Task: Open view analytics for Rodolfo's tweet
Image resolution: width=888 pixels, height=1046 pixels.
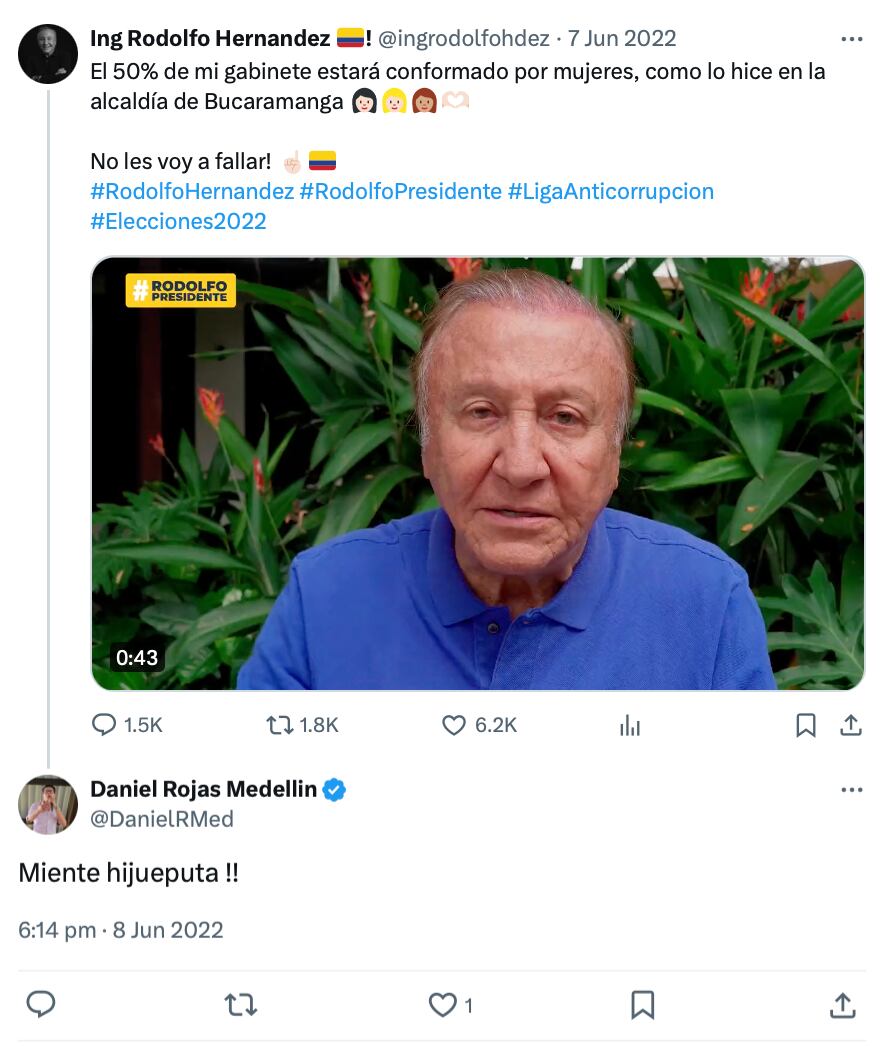Action: coord(629,725)
